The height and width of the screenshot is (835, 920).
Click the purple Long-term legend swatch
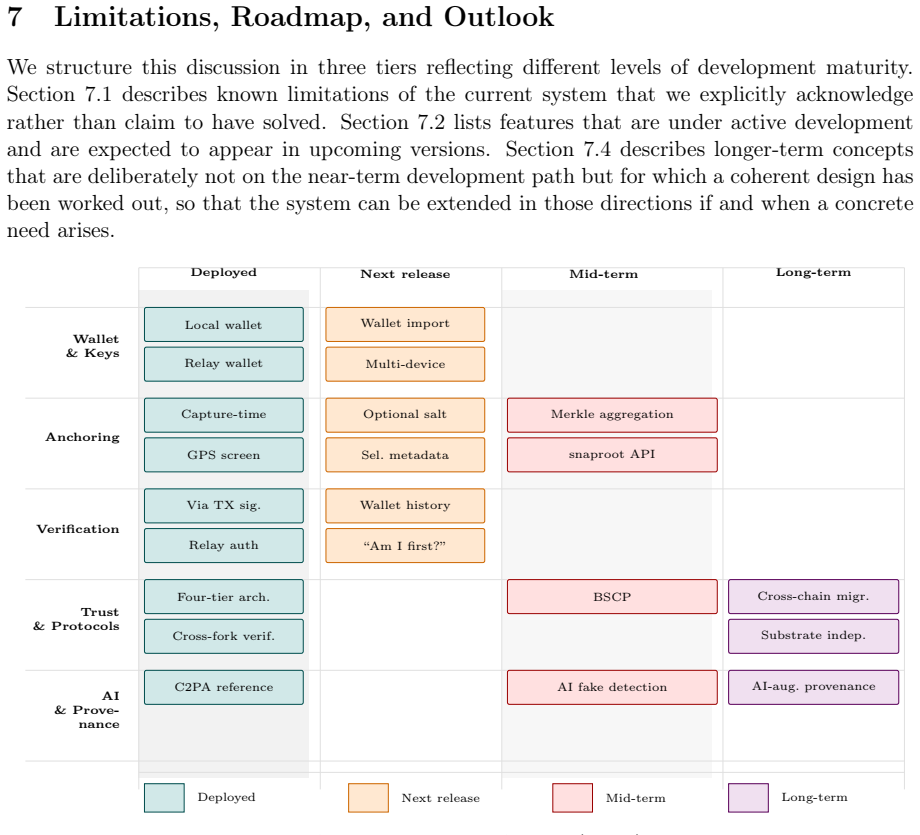click(x=748, y=798)
